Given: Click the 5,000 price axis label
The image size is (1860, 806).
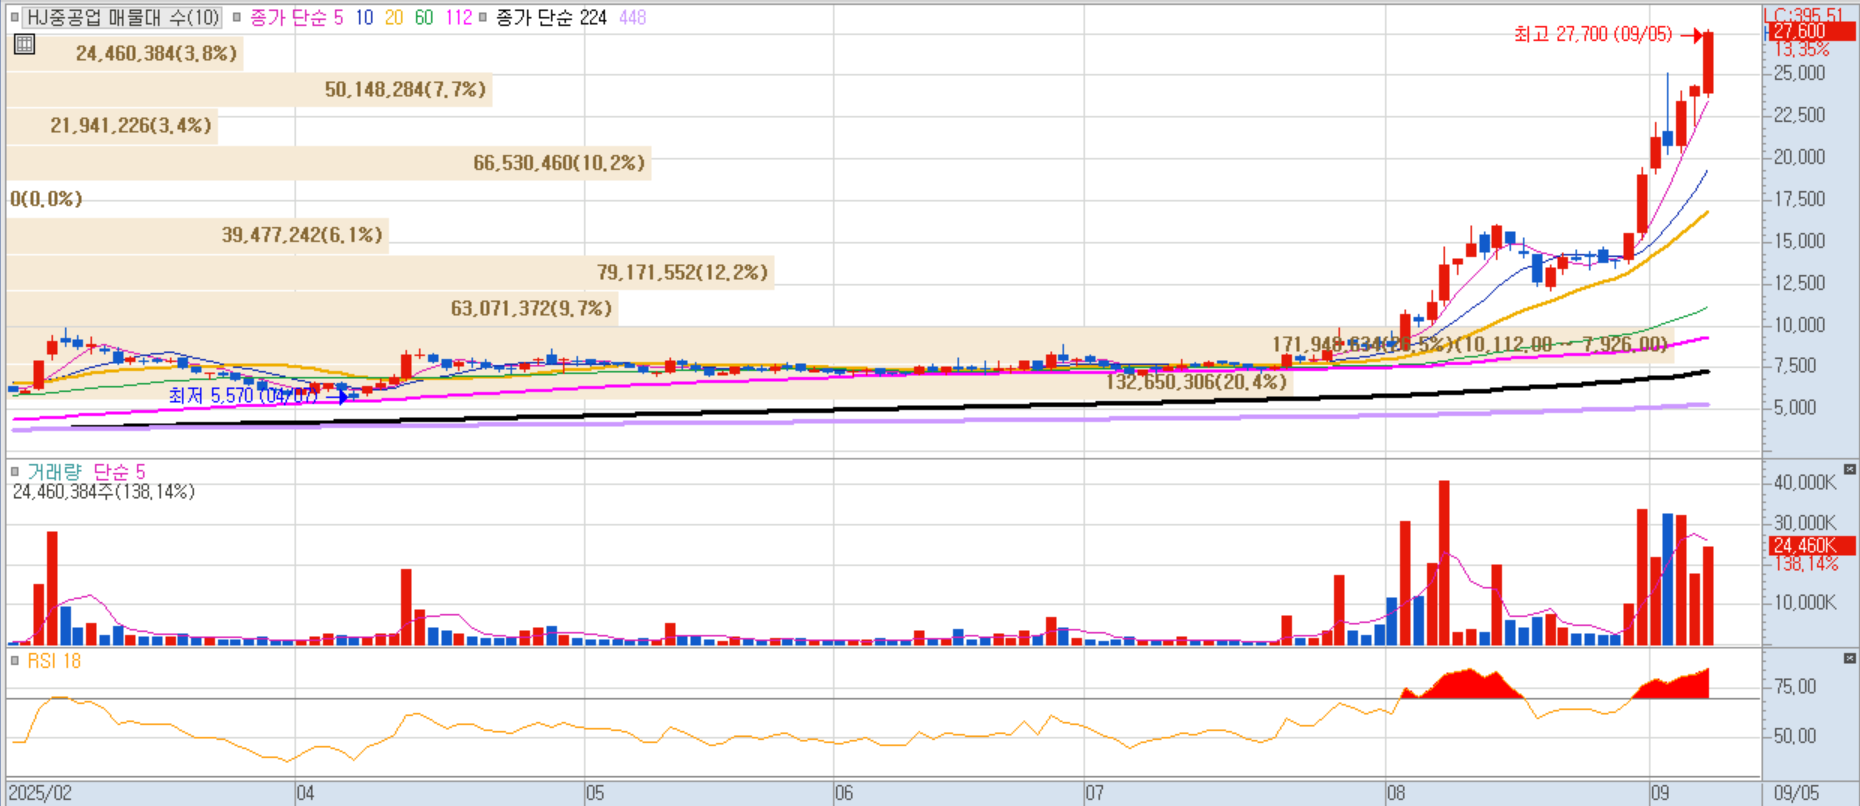Looking at the screenshot, I should click(1795, 408).
